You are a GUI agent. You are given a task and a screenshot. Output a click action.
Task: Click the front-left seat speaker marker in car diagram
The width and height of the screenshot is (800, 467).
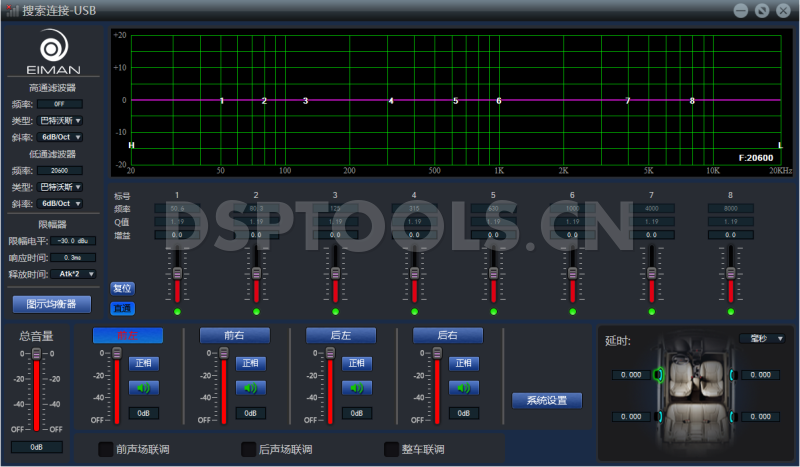tap(657, 375)
